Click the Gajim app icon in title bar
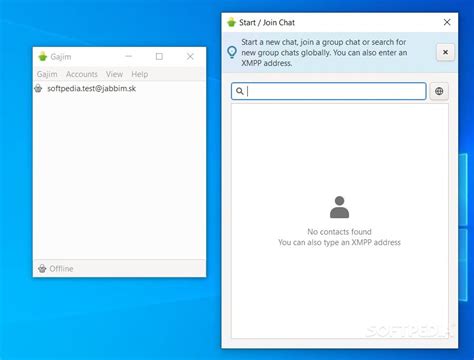 [43, 56]
